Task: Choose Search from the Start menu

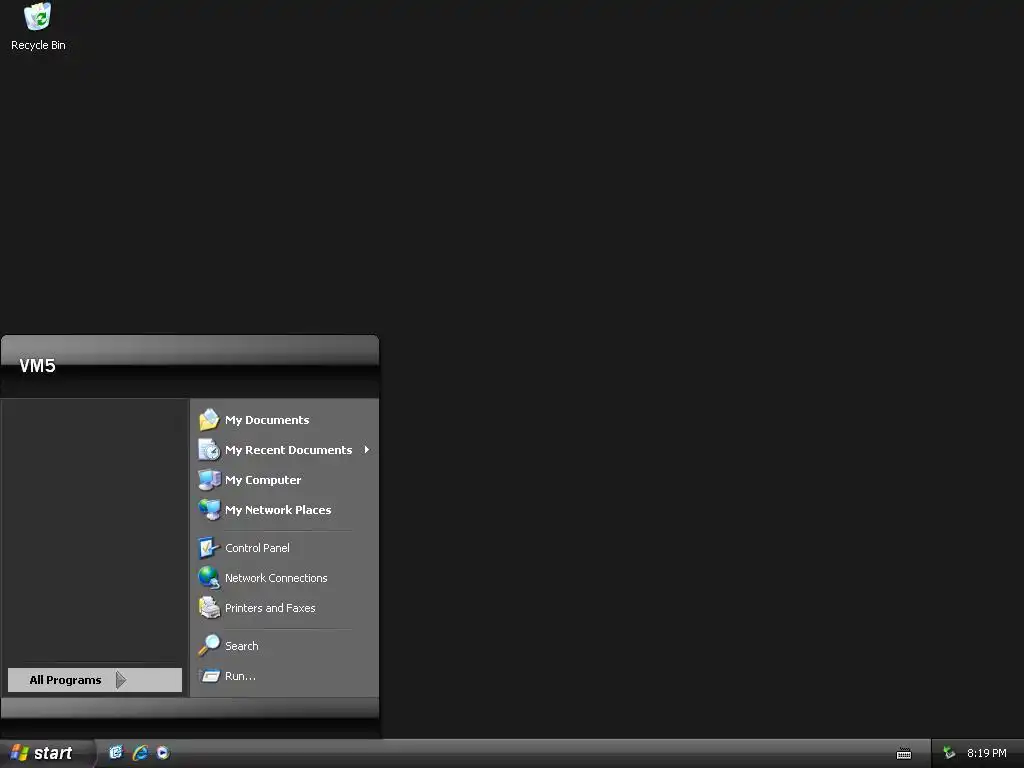Action: pyautogui.click(x=285, y=645)
